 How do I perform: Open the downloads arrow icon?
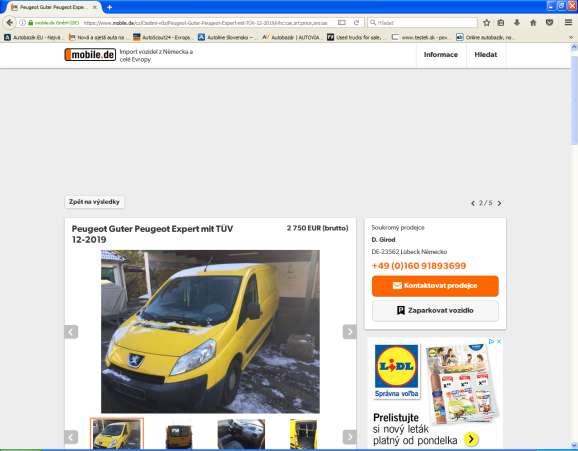click(517, 22)
